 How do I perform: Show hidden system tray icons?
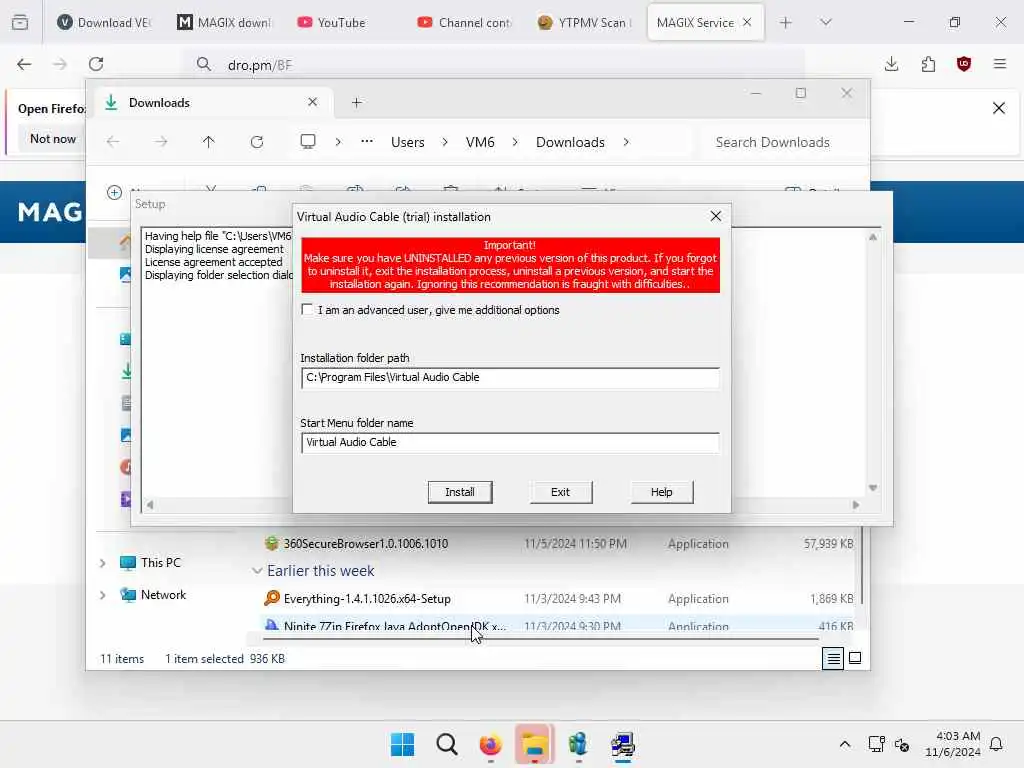[844, 744]
